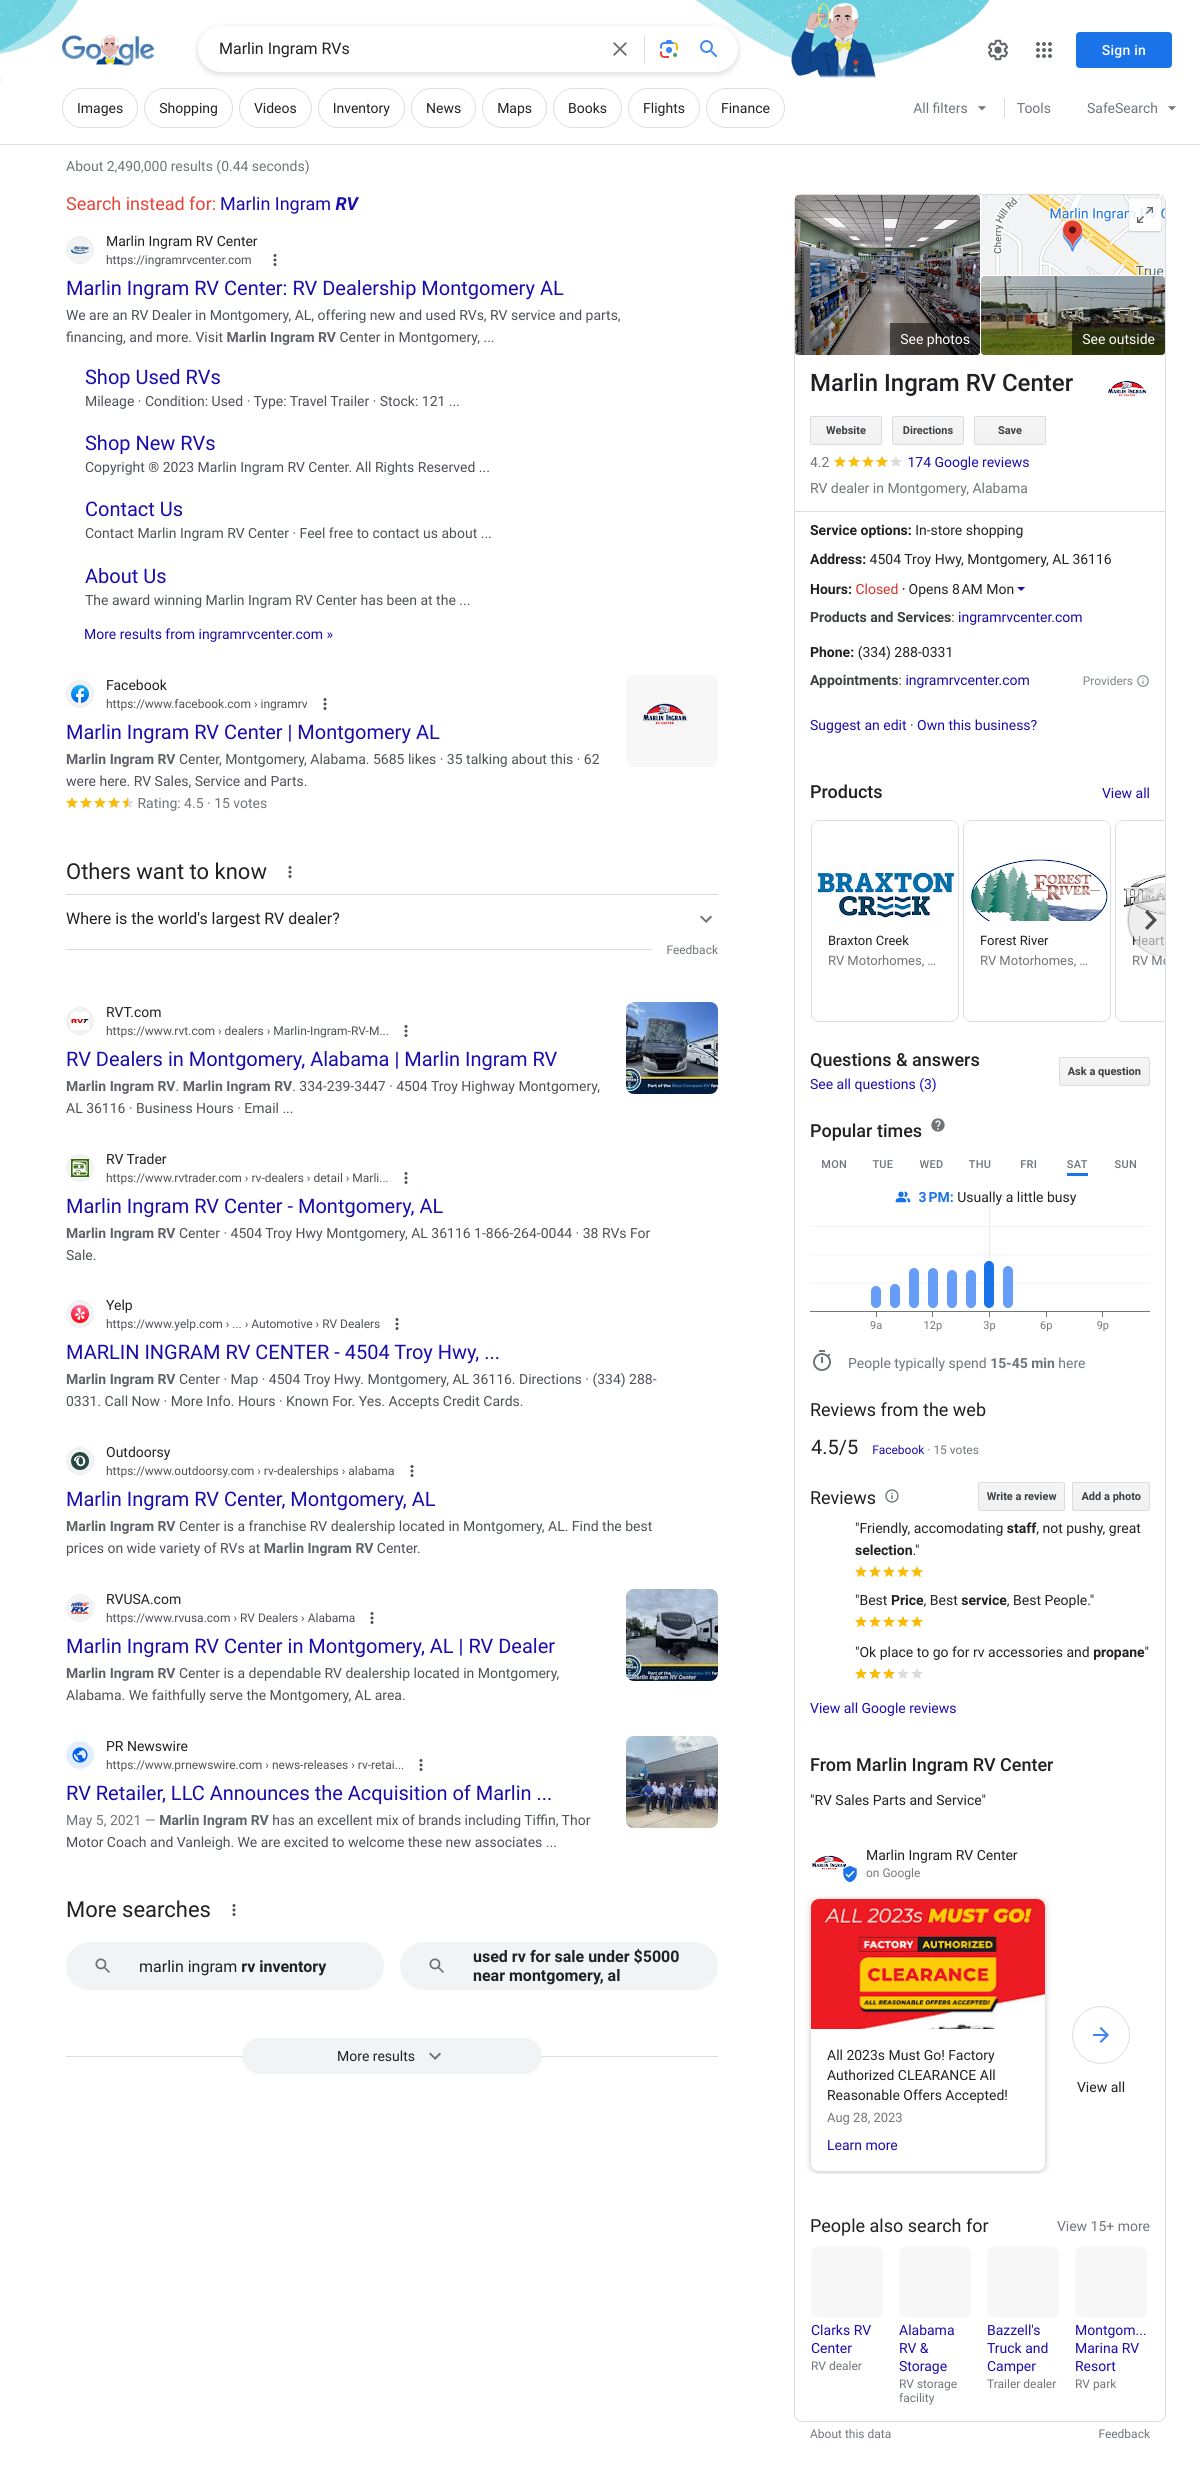Open the All filters dropdown
The image size is (1200, 2488).
click(x=949, y=108)
